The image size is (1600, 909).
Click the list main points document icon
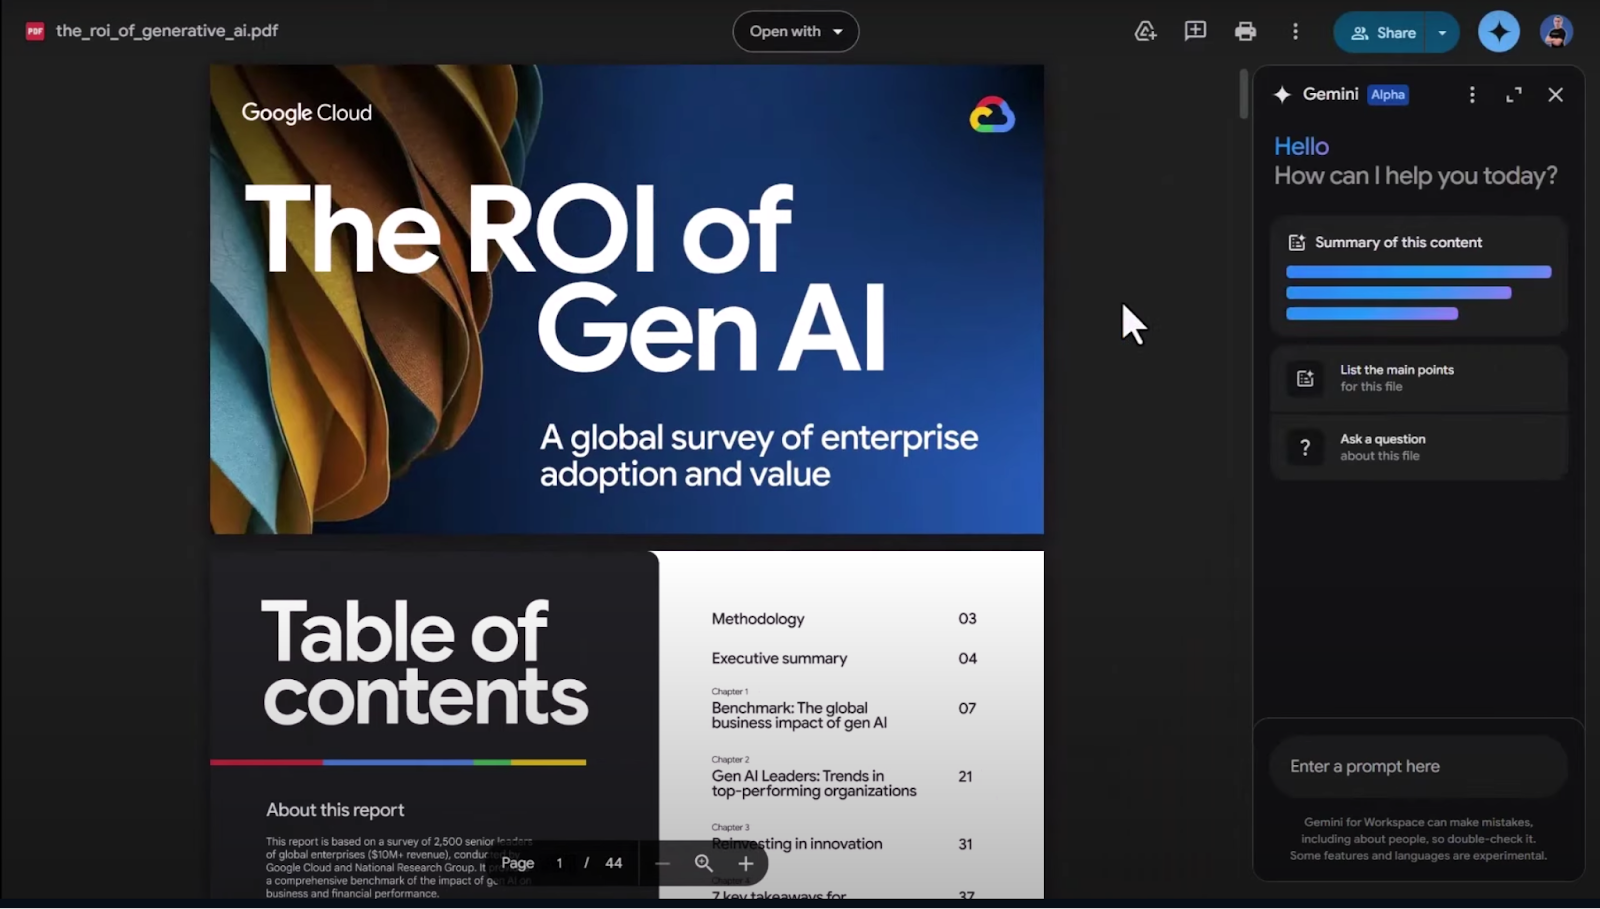pos(1305,378)
